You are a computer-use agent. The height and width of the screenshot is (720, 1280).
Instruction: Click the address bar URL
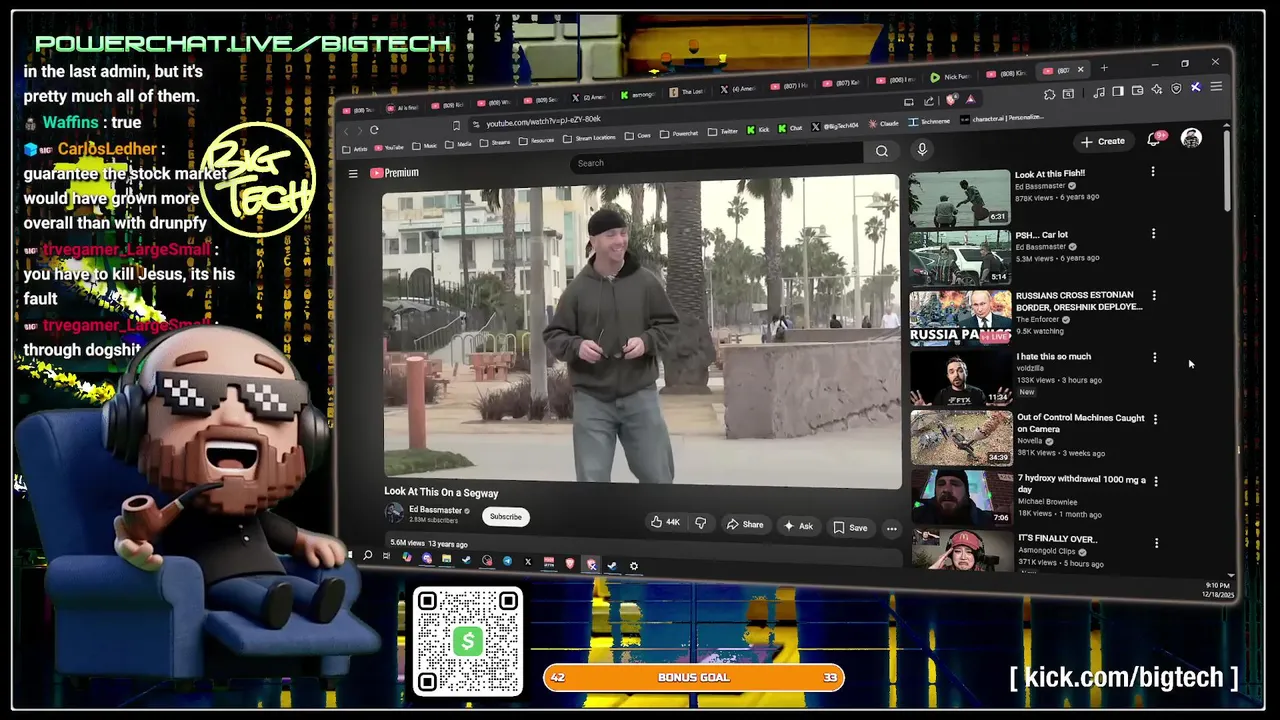[544, 122]
